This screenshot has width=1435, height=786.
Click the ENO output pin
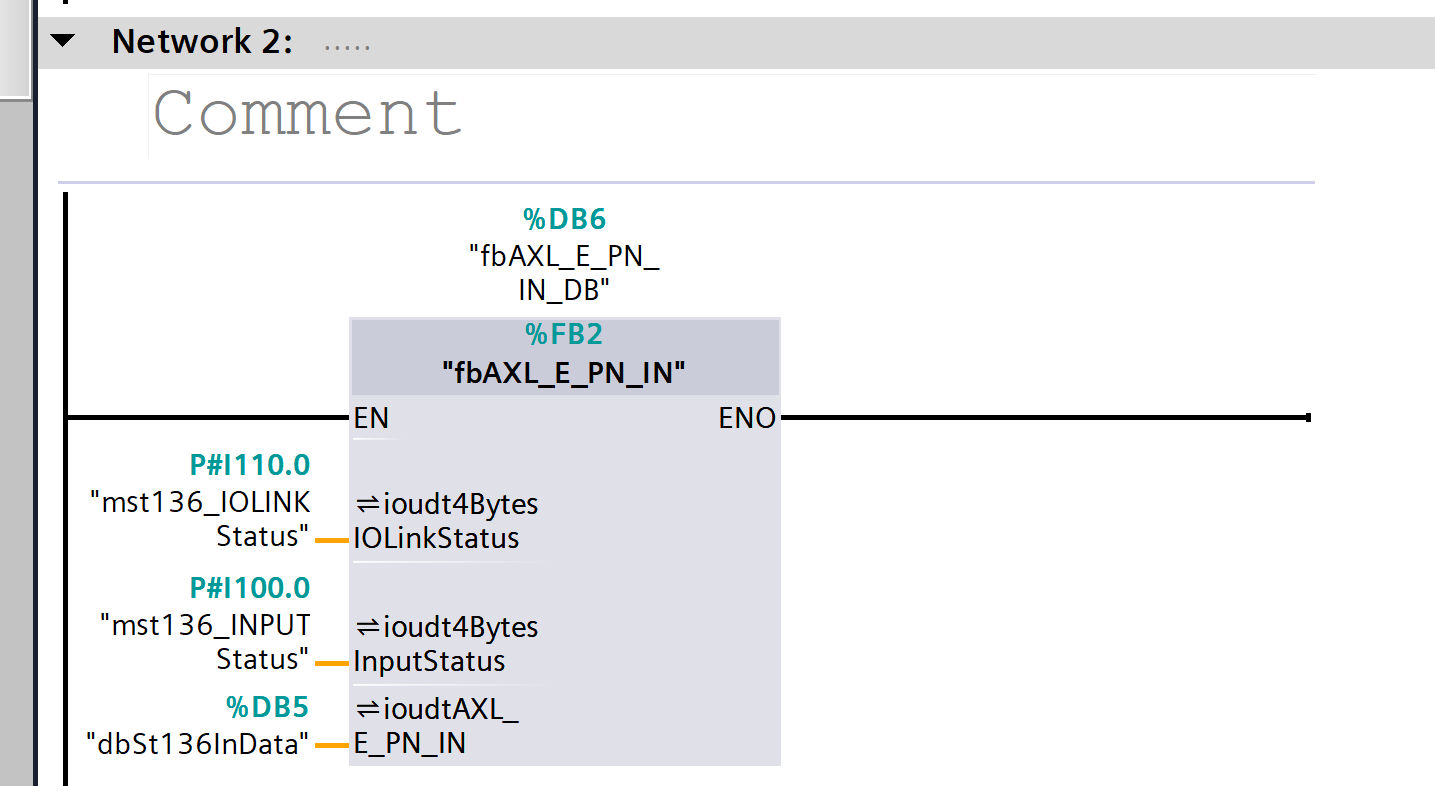[746, 418]
